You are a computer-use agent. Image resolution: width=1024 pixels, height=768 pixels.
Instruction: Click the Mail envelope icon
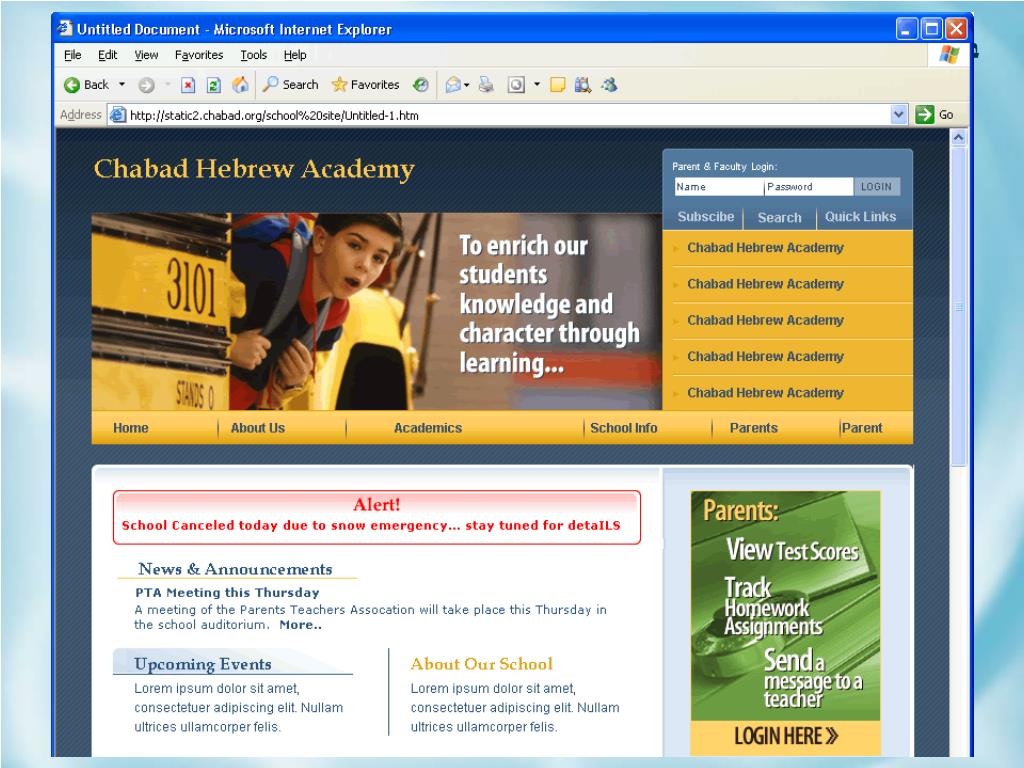(453, 85)
